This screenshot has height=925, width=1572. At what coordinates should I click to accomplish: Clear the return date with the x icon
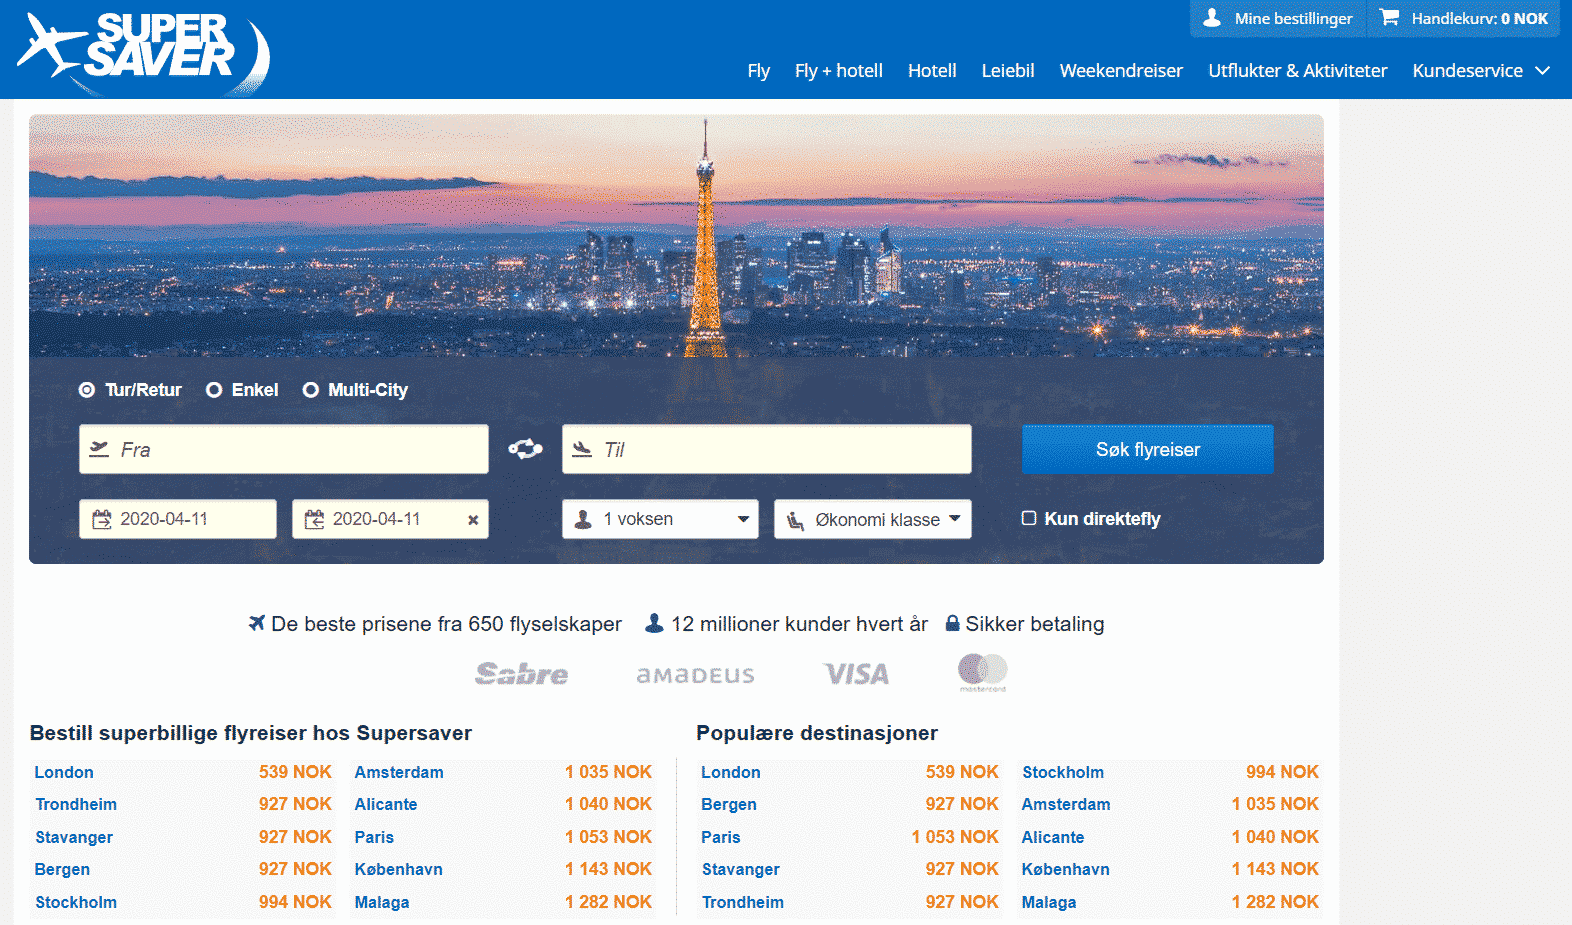click(x=473, y=520)
